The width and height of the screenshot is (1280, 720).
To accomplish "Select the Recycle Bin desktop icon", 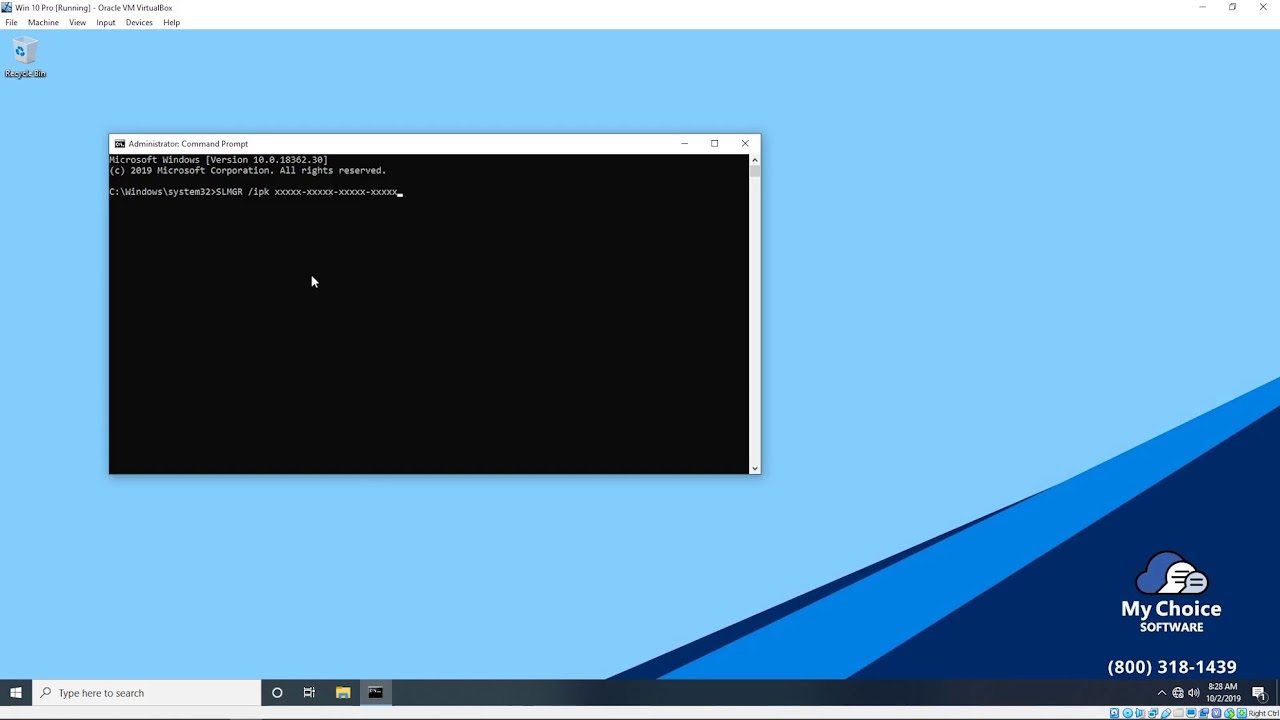I will [25, 59].
